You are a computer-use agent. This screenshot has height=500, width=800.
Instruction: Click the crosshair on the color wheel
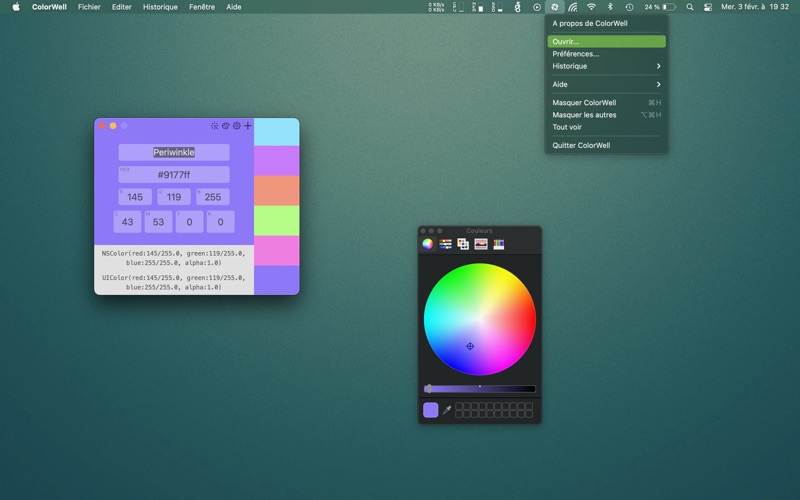[470, 346]
